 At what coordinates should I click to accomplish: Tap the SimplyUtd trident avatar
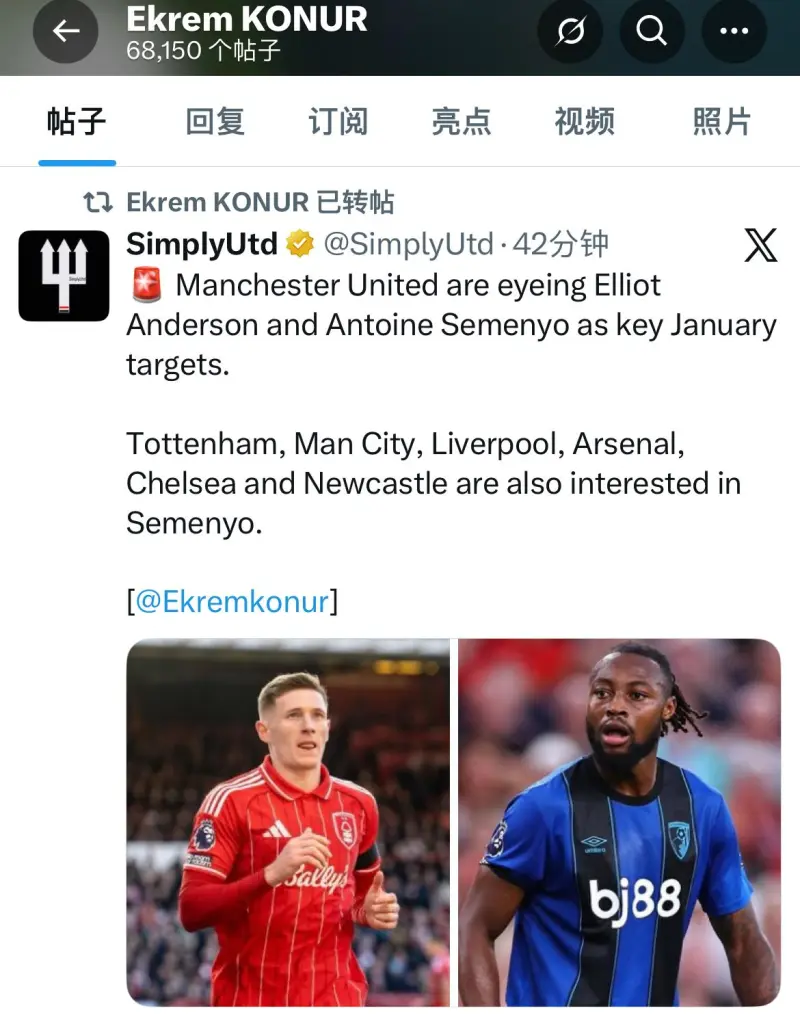[64, 275]
